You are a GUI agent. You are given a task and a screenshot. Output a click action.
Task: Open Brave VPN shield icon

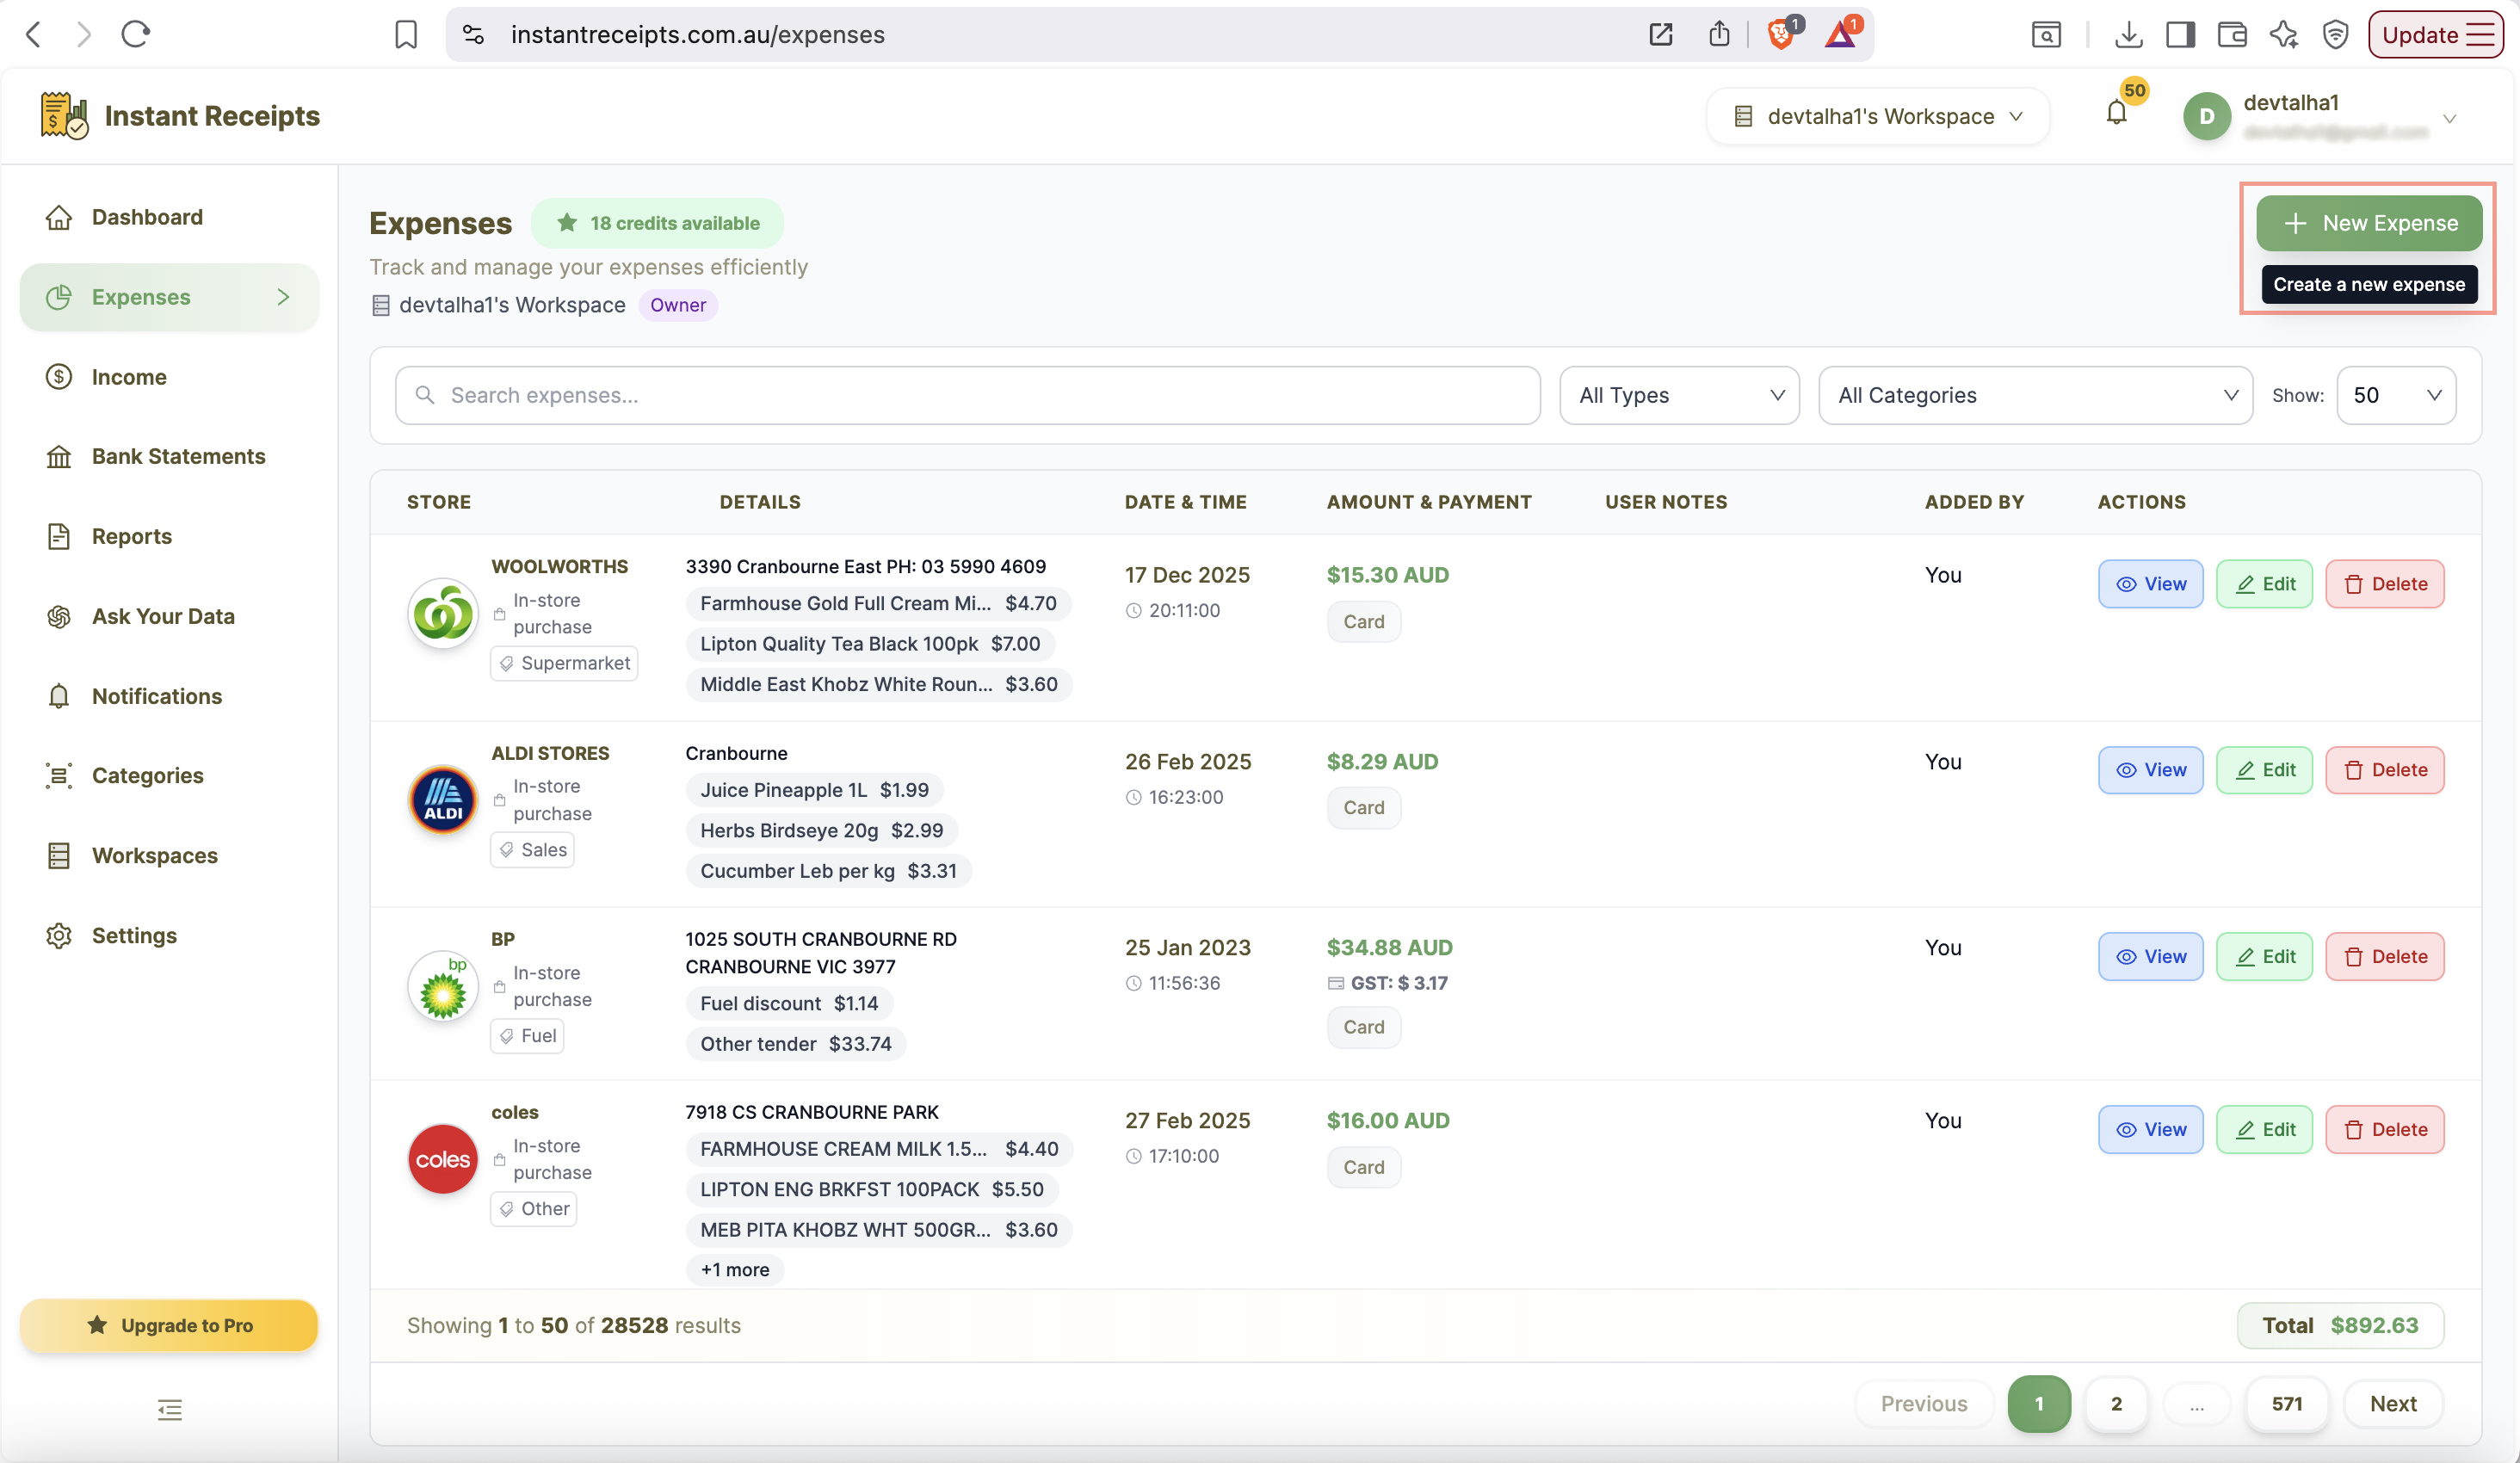[x=2335, y=35]
